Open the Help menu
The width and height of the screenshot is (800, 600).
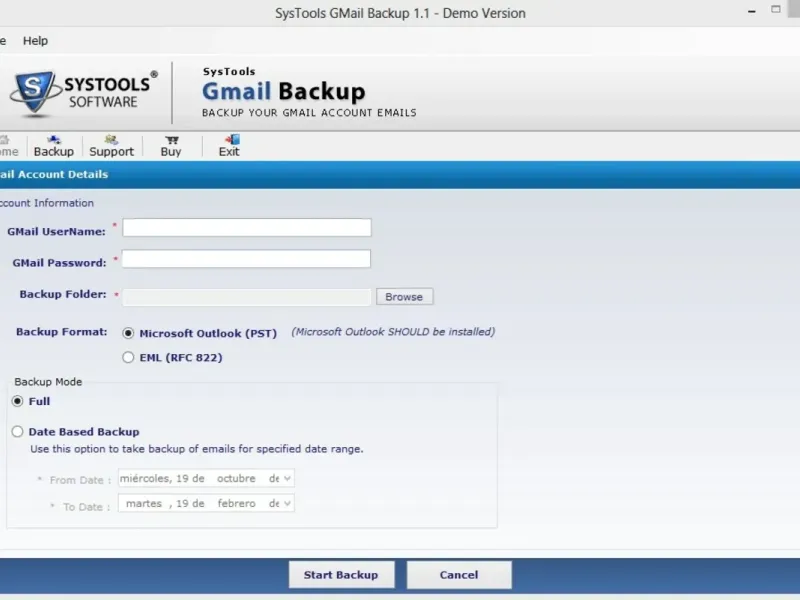pos(35,41)
